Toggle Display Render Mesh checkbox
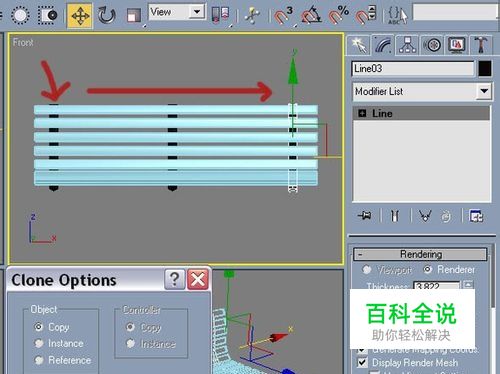Image resolution: width=500 pixels, height=374 pixels. coord(362,362)
